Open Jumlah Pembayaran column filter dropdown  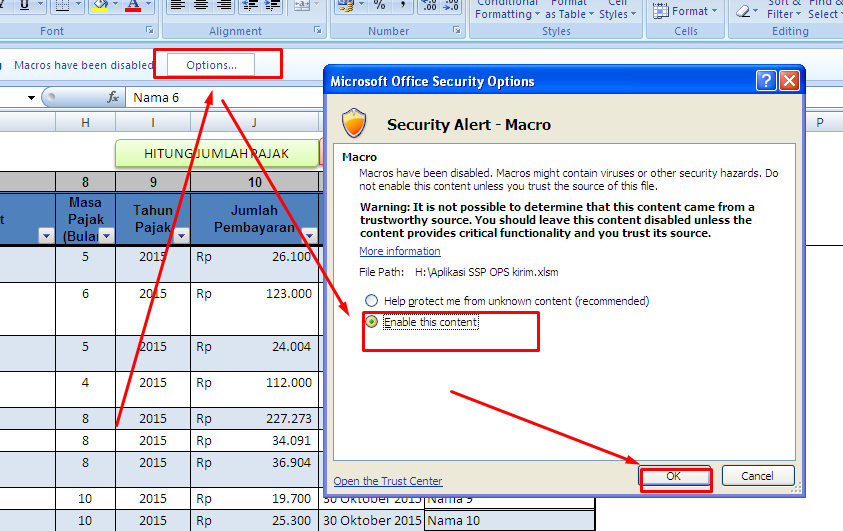[310, 235]
